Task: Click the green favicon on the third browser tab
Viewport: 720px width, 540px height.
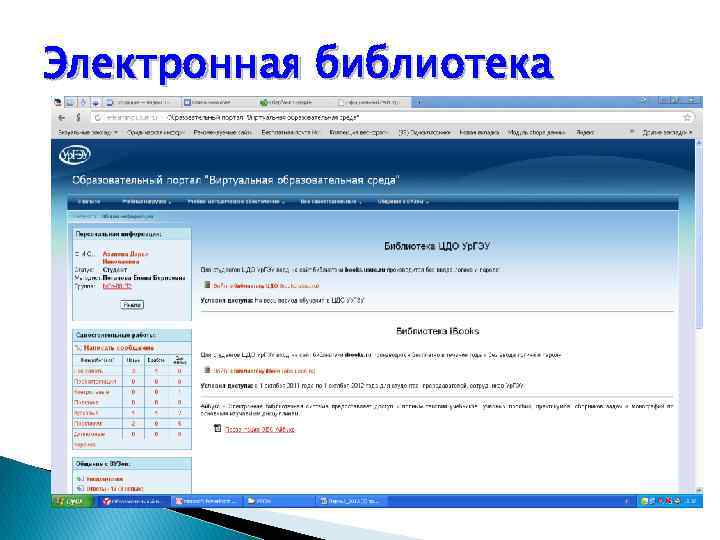Action: (x=264, y=102)
